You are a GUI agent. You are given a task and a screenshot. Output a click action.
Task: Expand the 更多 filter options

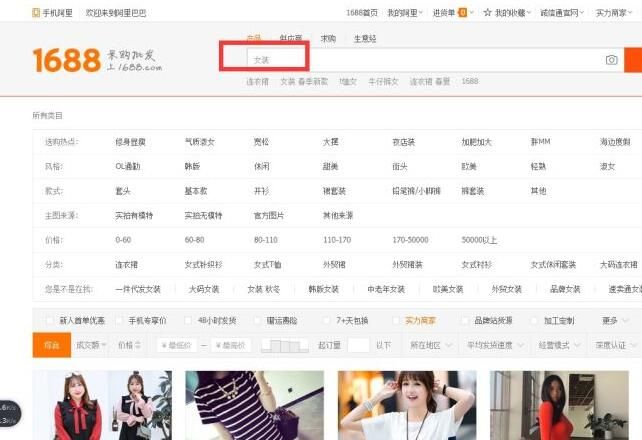615,320
